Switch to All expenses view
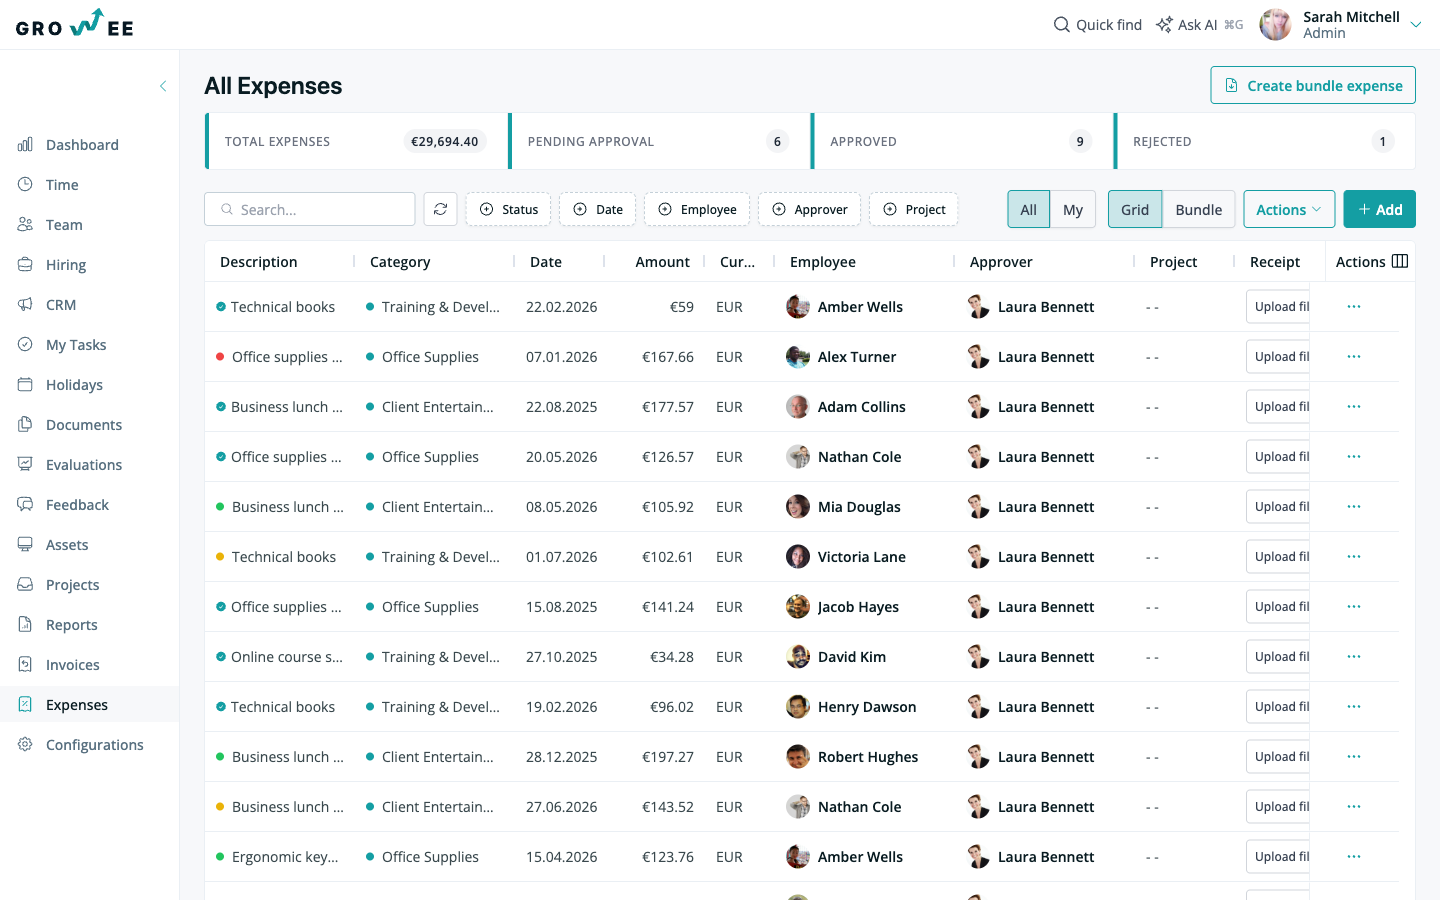Viewport: 1440px width, 900px height. pyautogui.click(x=1029, y=209)
